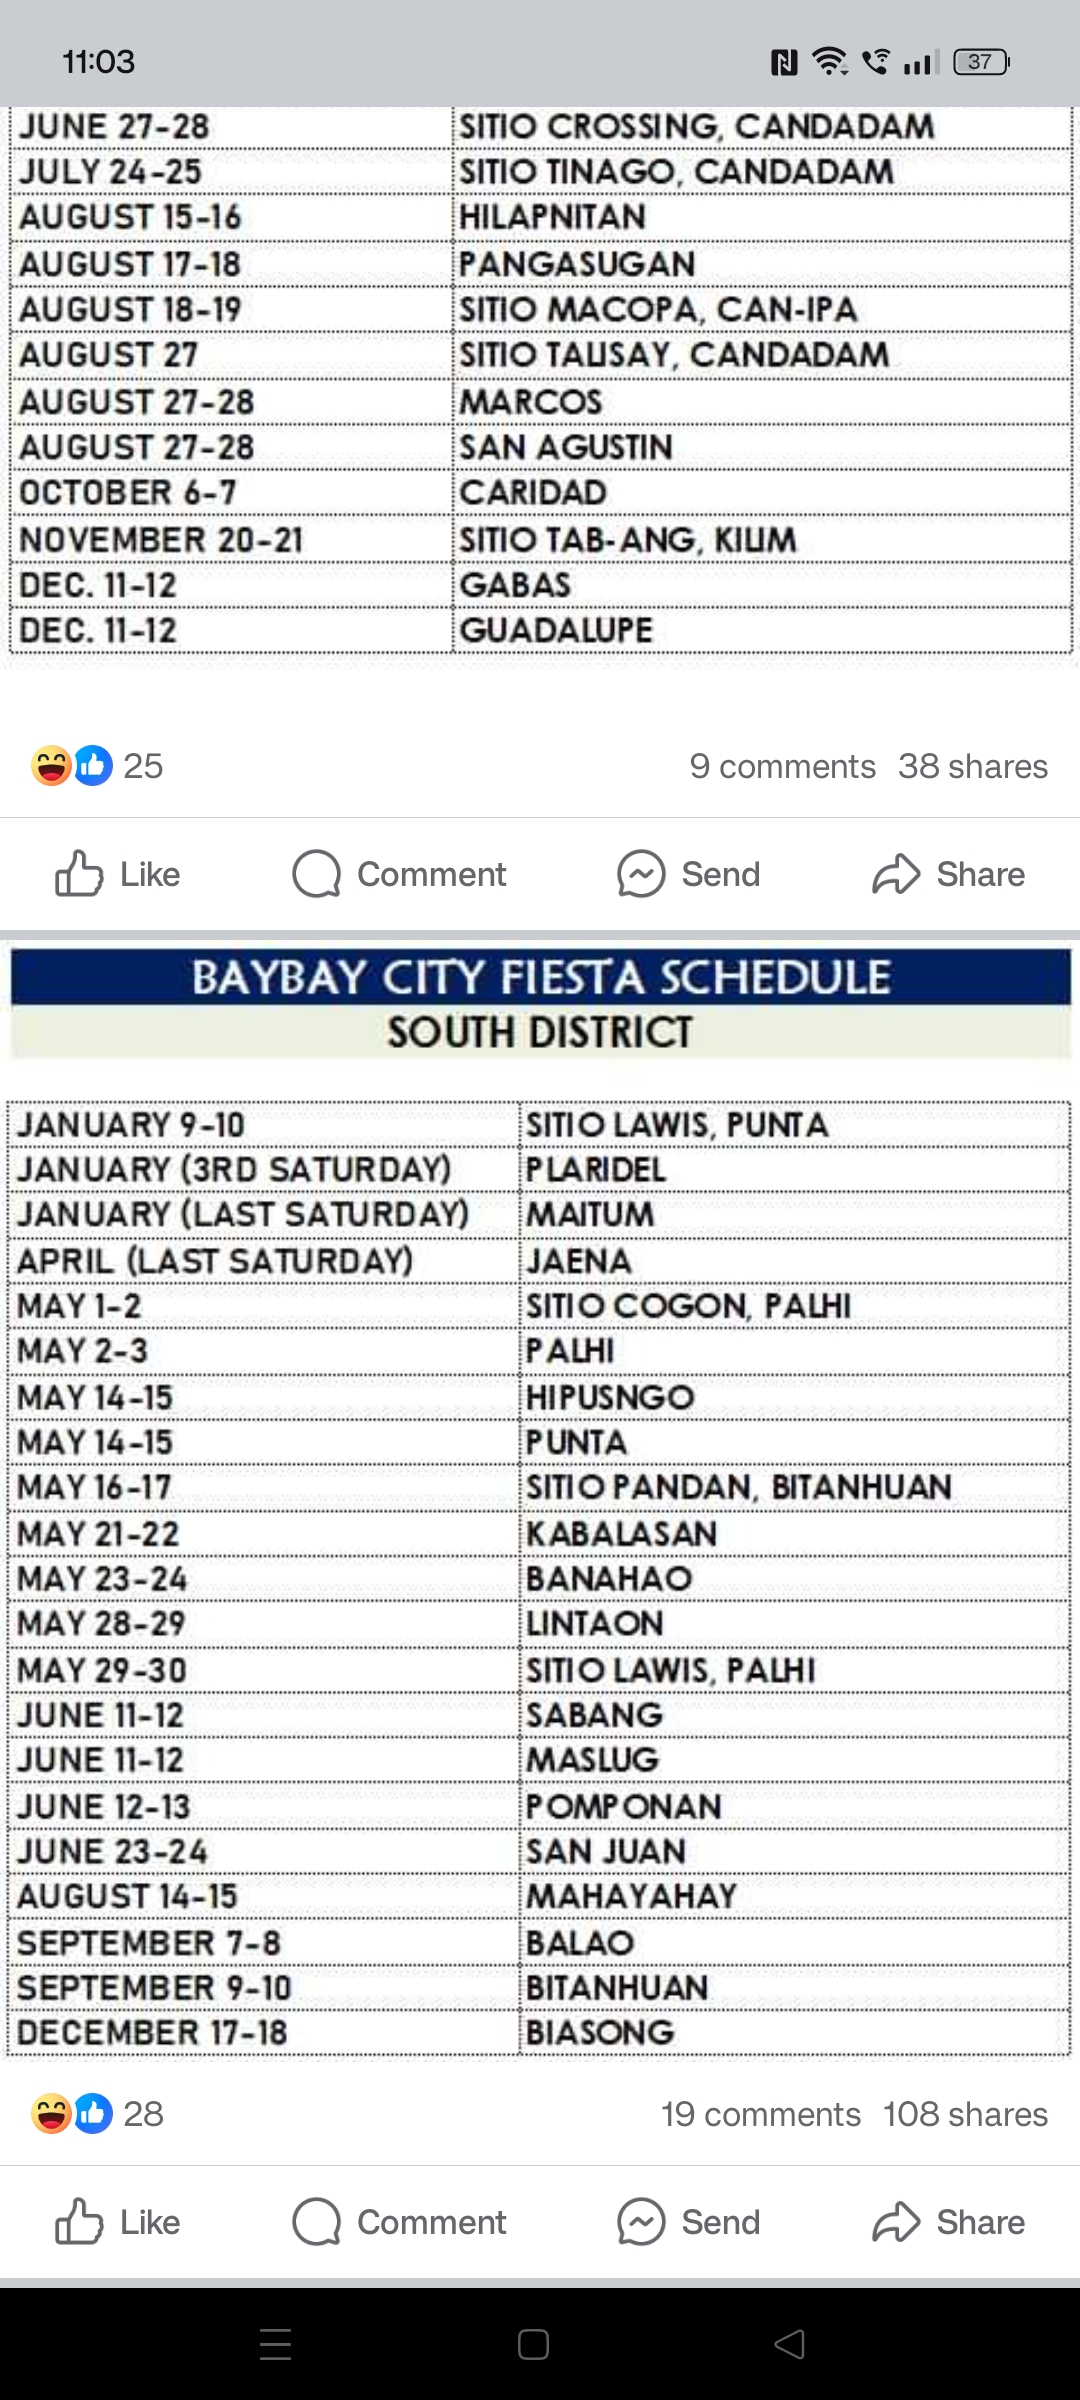Open the 19 comments link

(x=760, y=2114)
